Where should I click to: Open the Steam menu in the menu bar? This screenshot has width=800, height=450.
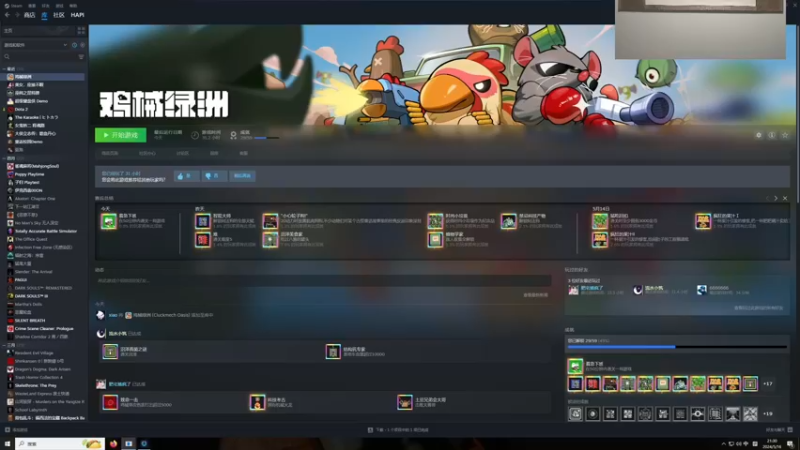[13, 6]
